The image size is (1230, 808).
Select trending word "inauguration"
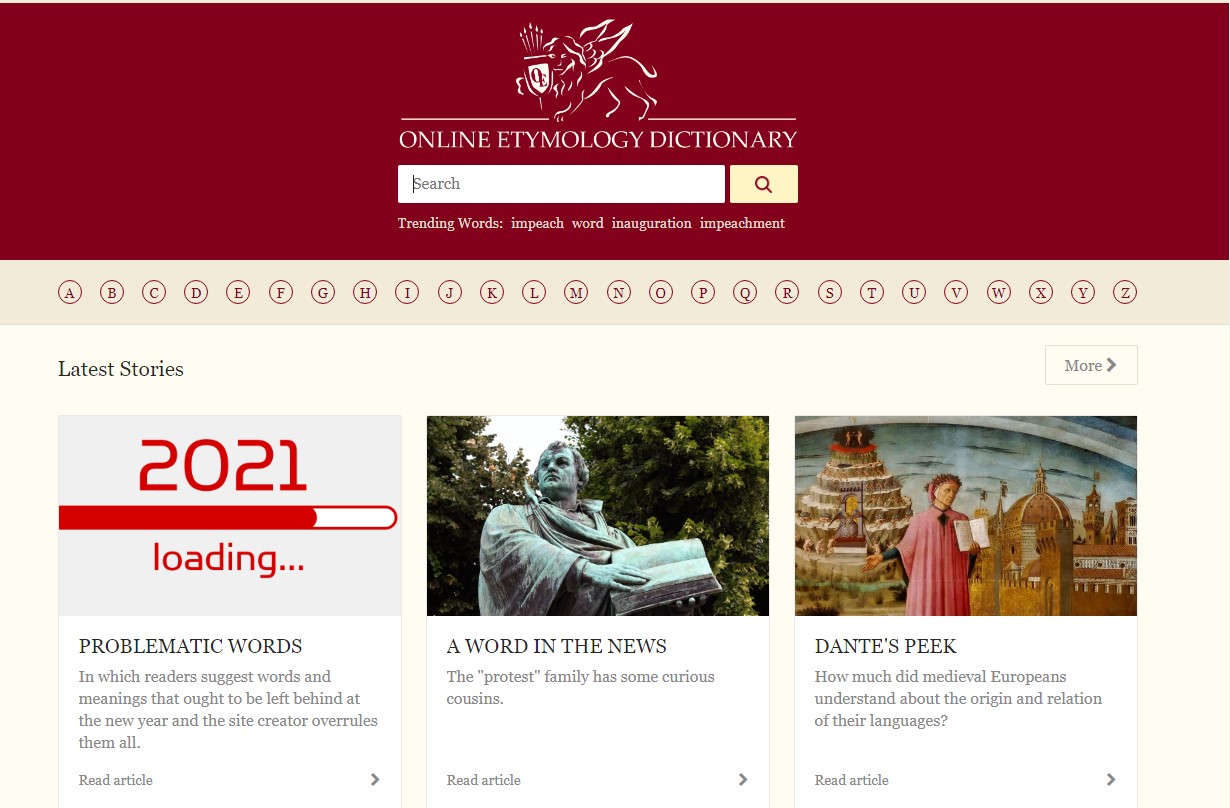point(652,223)
